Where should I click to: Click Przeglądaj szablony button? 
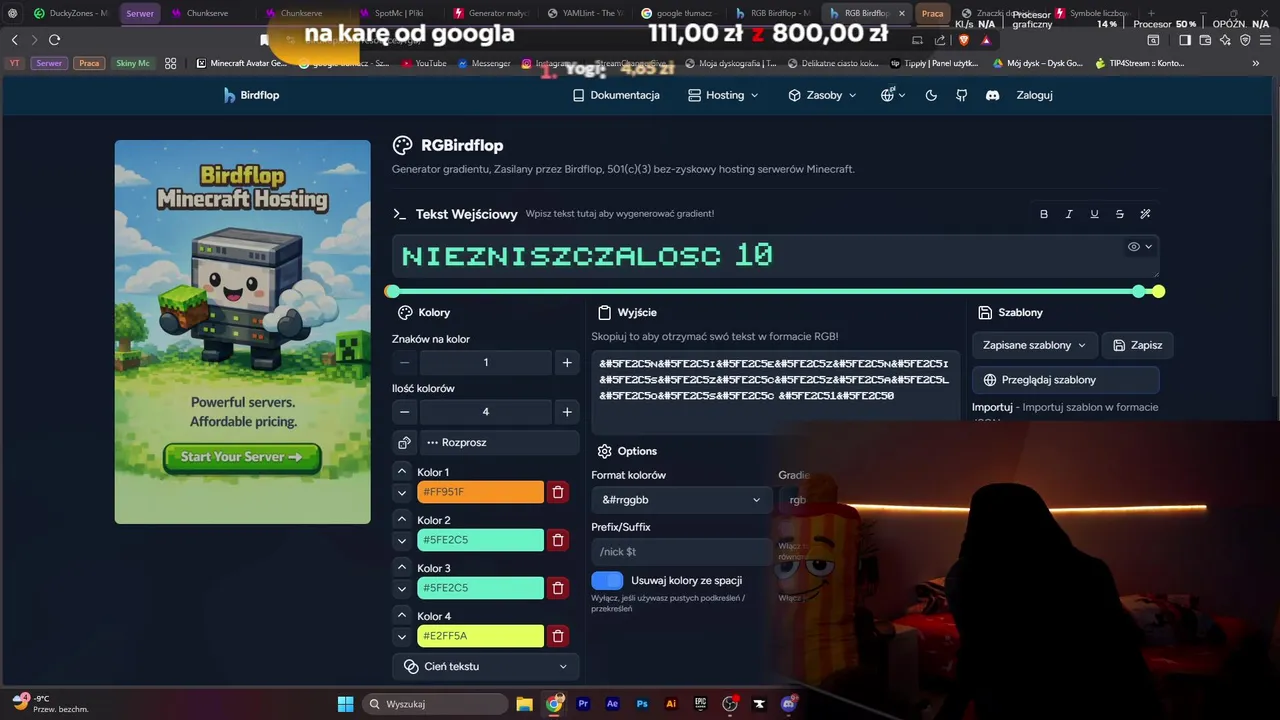coord(1066,380)
